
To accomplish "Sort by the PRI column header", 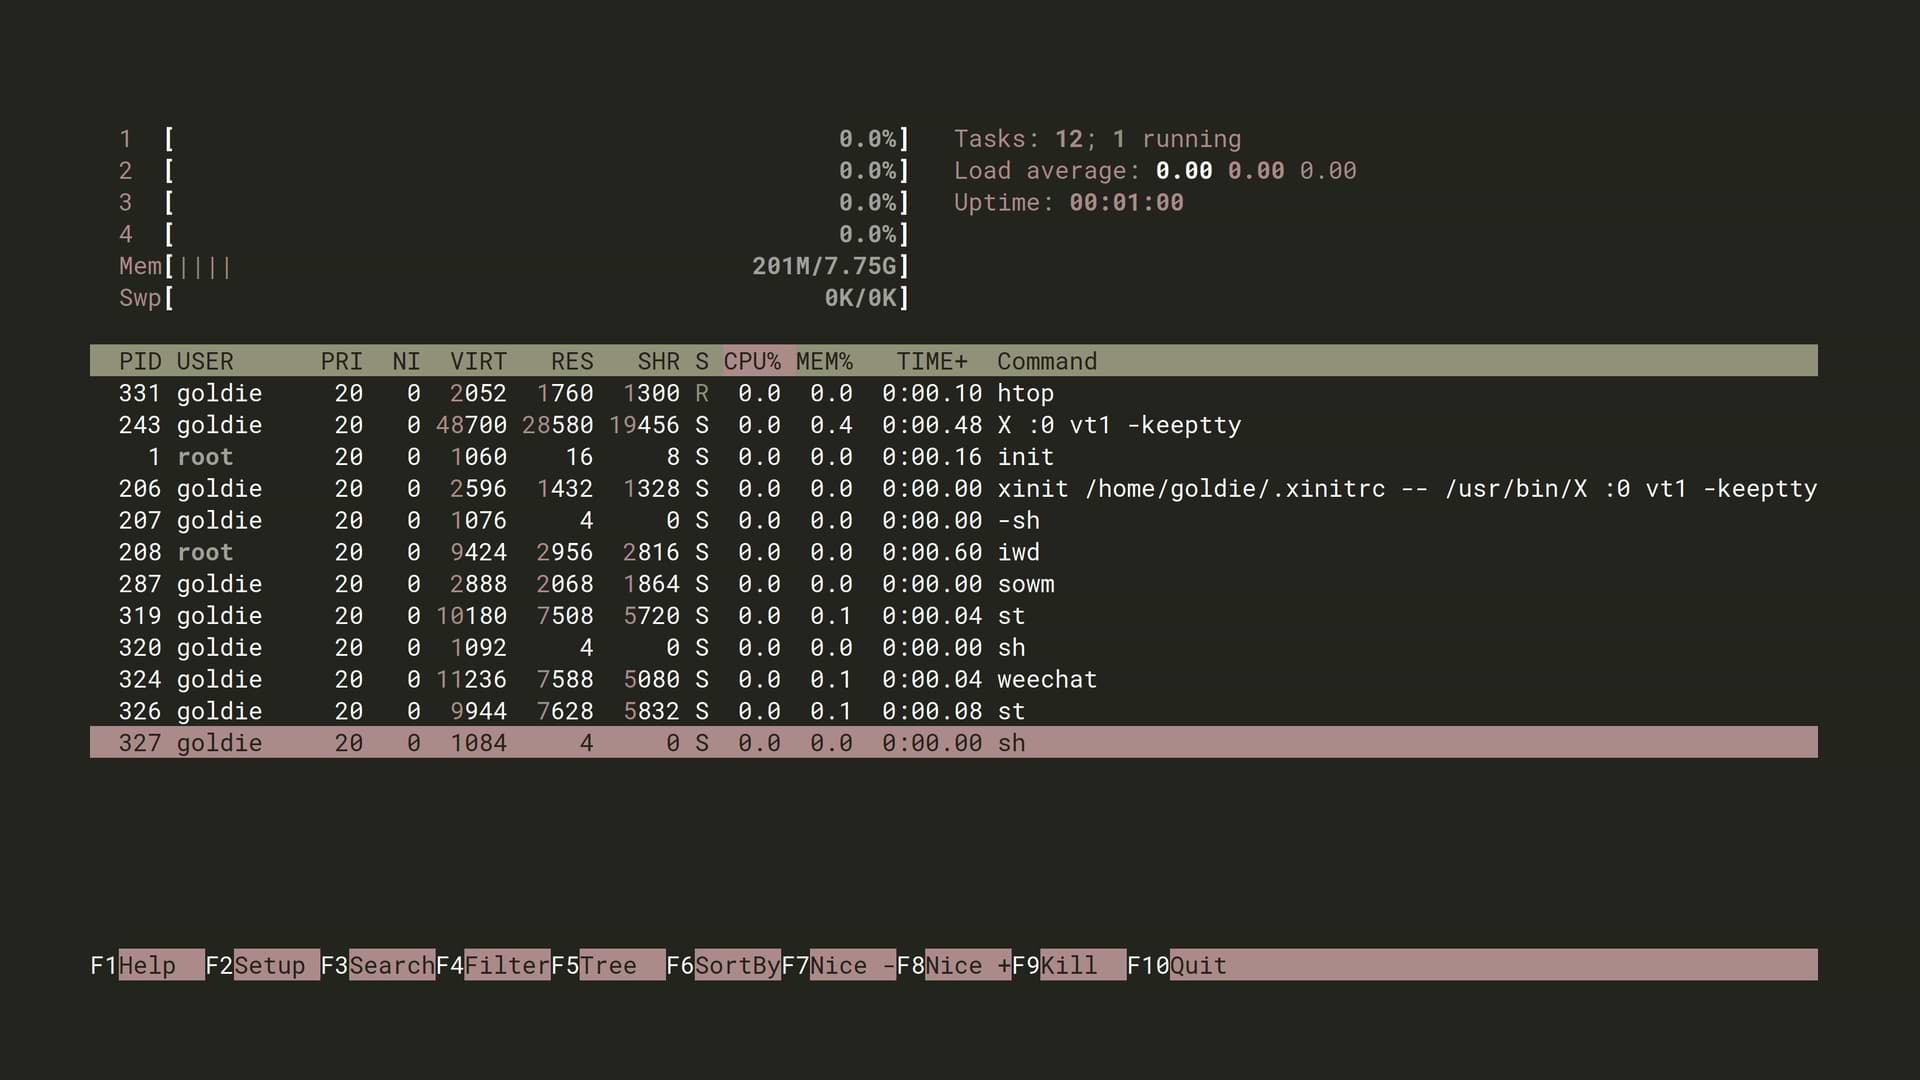I will [x=342, y=361].
